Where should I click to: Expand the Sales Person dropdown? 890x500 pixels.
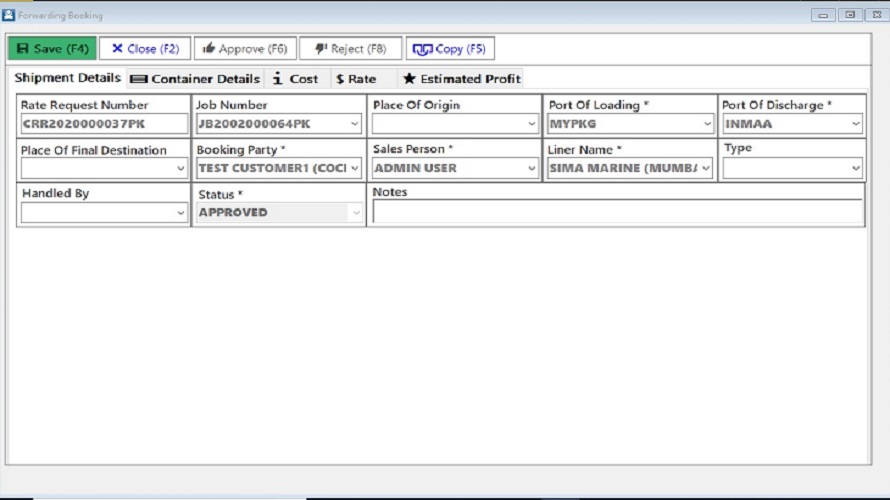pos(531,168)
